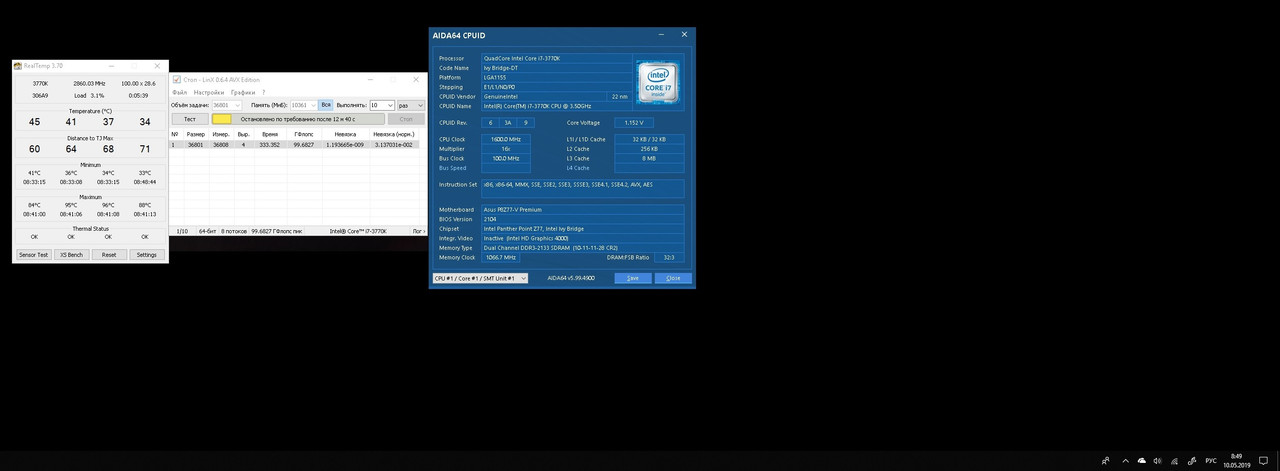Open the People icon in the taskbar
Image resolution: width=1280 pixels, height=471 pixels.
[1106, 460]
